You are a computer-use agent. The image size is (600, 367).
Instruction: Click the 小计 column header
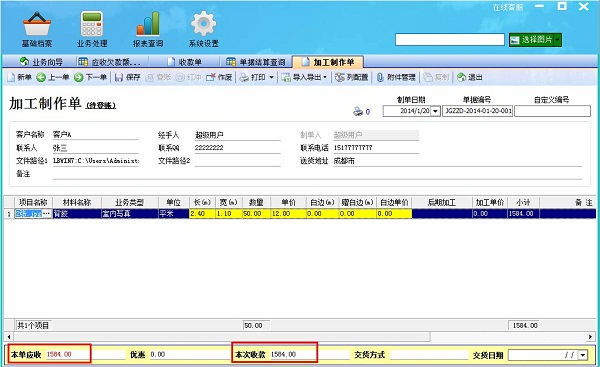523,202
